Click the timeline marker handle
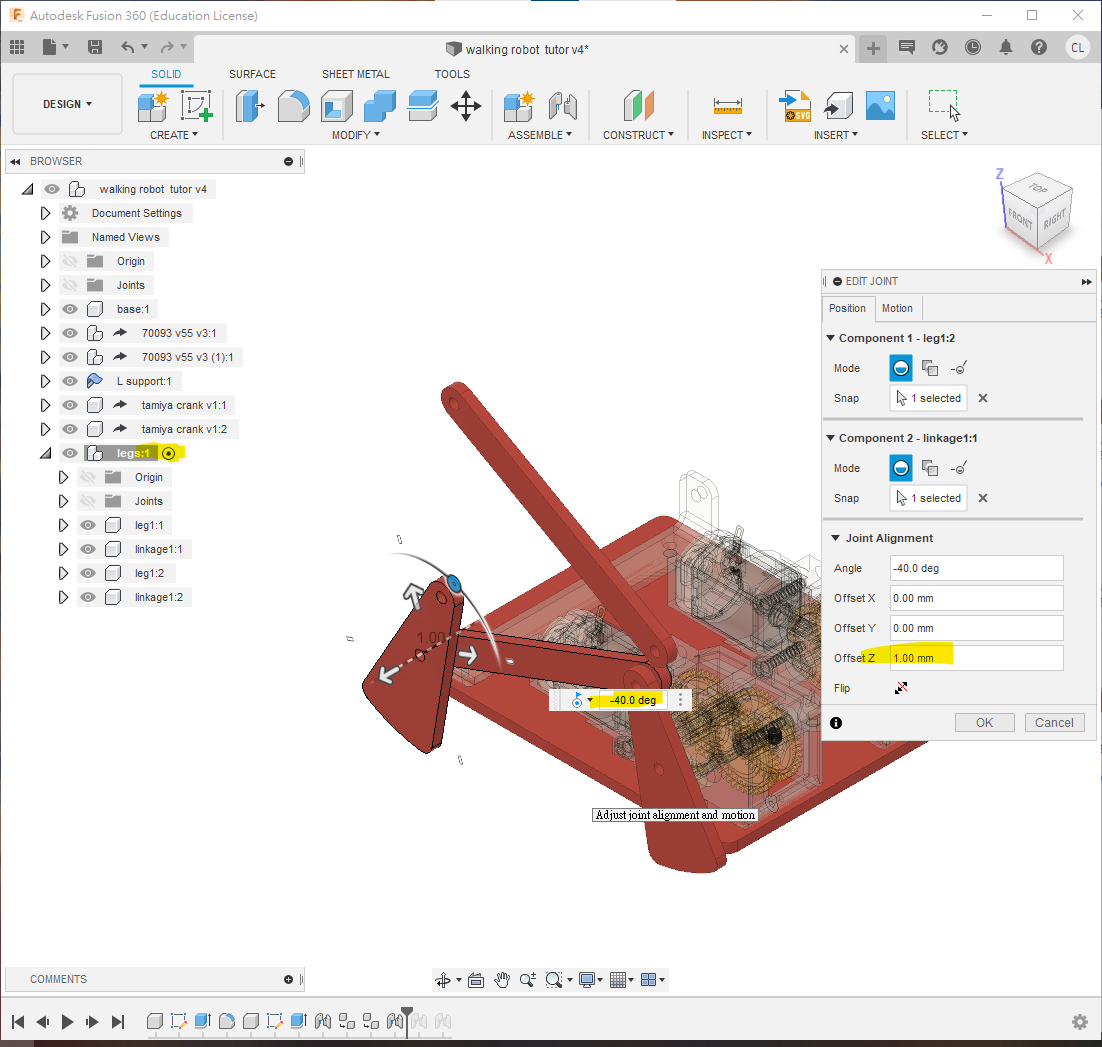This screenshot has width=1102, height=1047. 406,1012
